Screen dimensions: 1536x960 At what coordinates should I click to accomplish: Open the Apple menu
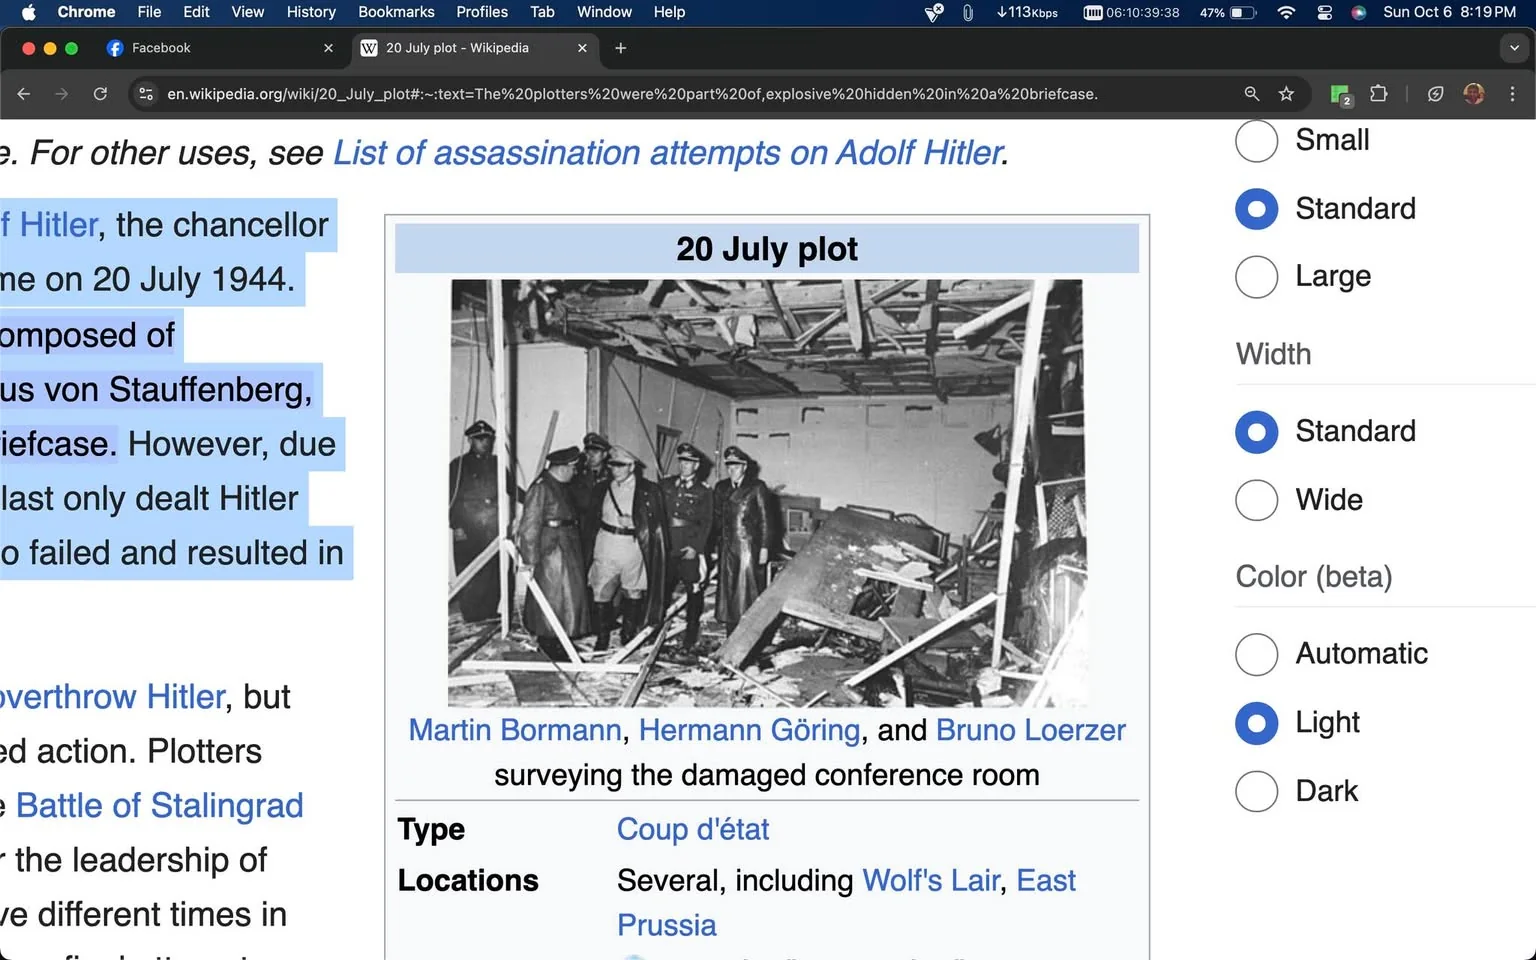(x=28, y=12)
